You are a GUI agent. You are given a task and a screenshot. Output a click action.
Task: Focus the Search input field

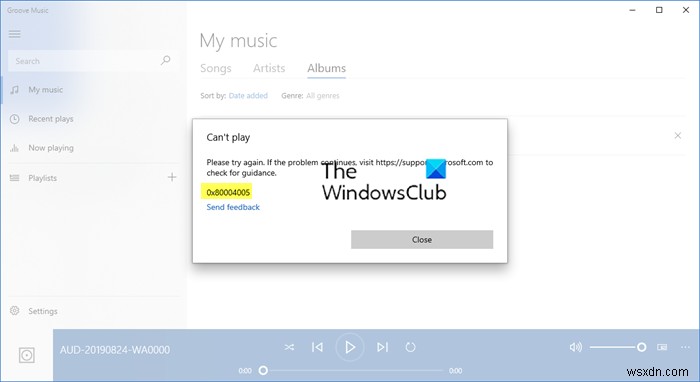93,61
